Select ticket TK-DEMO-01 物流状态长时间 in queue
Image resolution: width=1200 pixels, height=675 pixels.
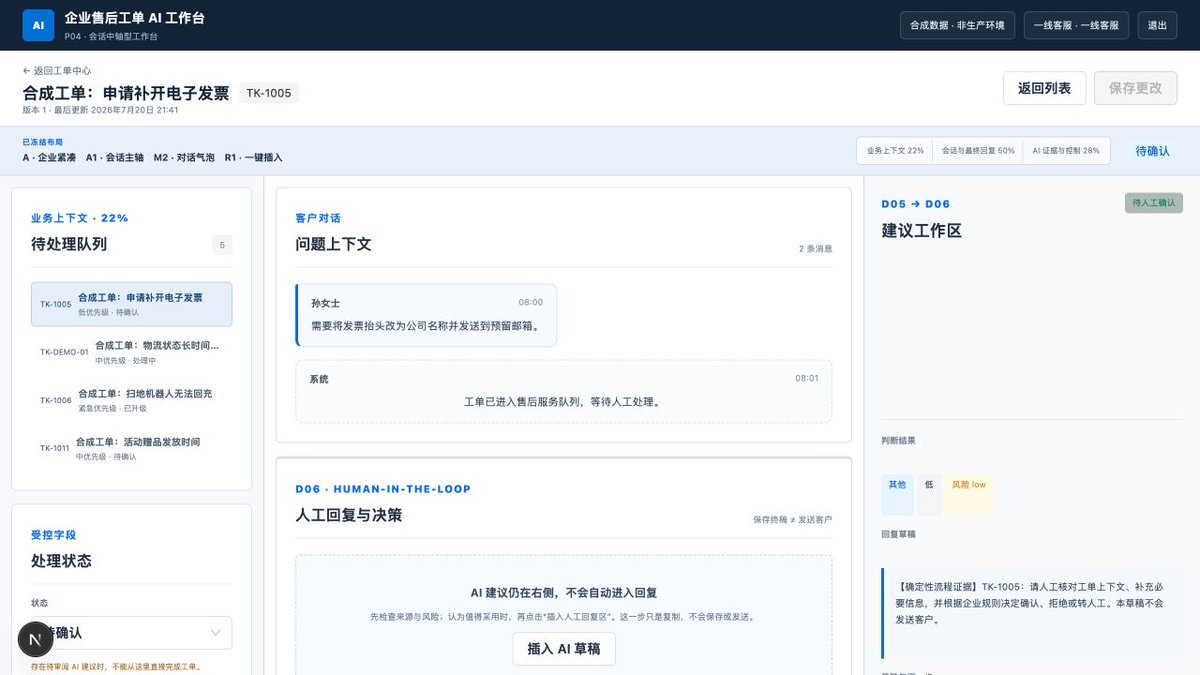pos(131,352)
